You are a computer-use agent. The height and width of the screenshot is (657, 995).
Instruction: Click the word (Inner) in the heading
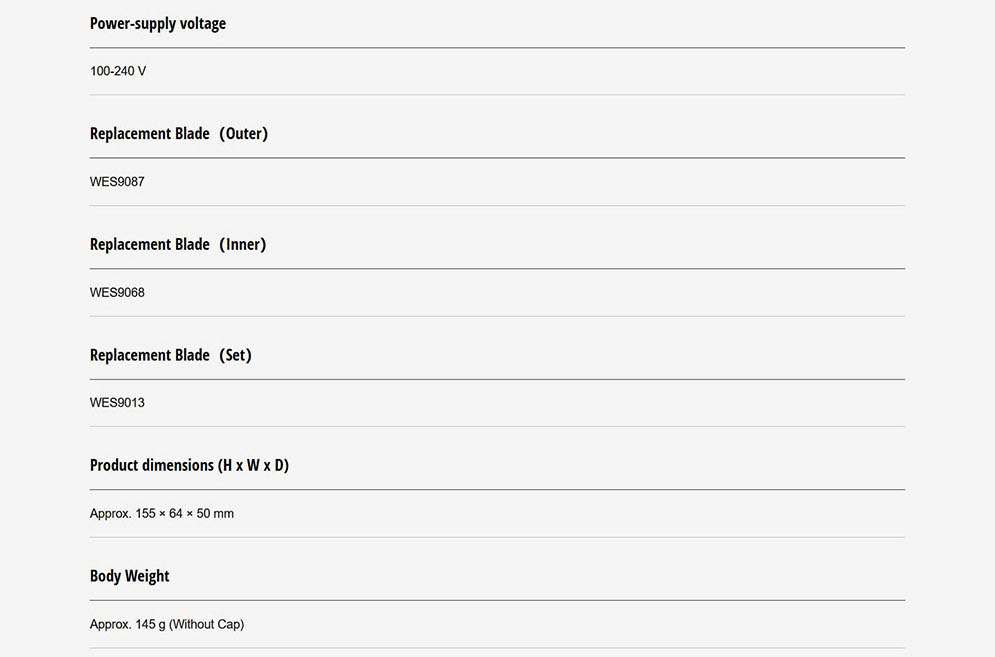[x=242, y=245]
